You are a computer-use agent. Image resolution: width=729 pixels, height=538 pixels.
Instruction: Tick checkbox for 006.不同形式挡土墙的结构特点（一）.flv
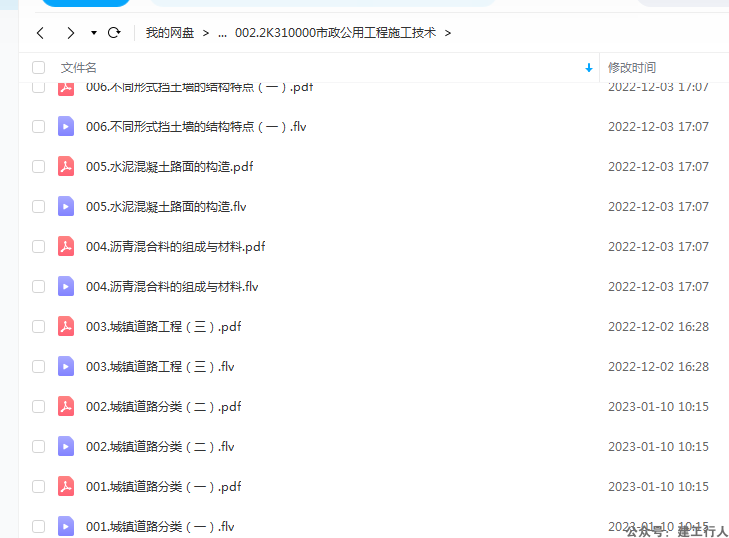pyautogui.click(x=39, y=126)
